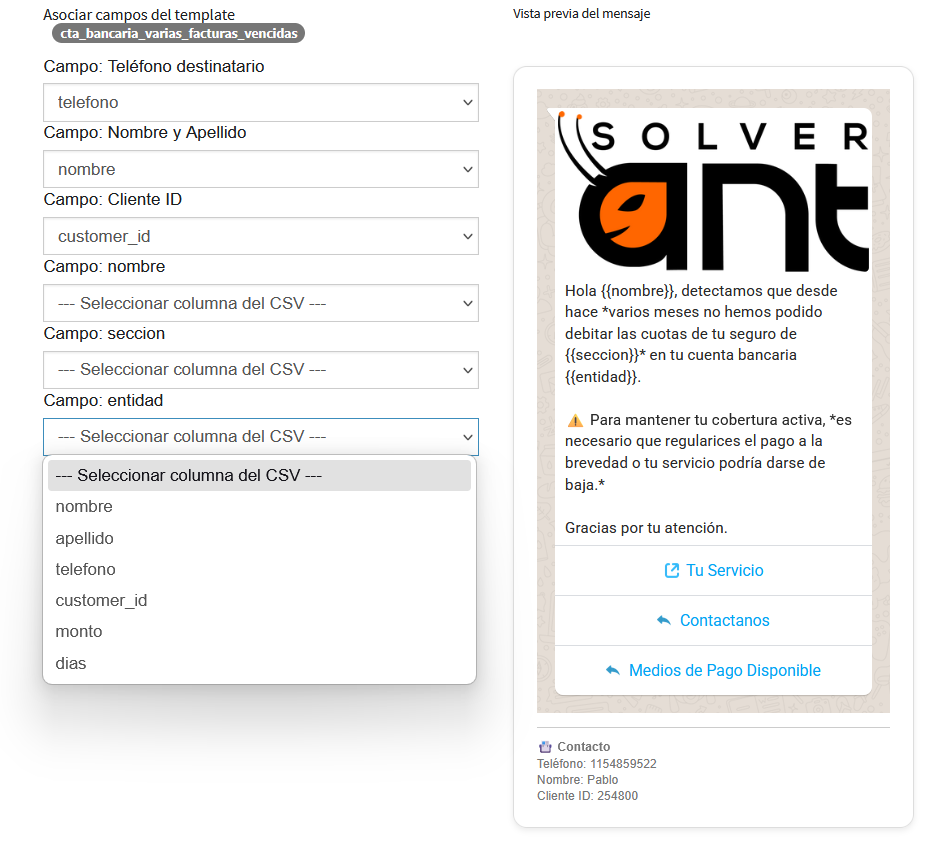This screenshot has height=844, width=946.
Task: Click the 'Vista previa del mensaje' heading
Action: point(582,14)
